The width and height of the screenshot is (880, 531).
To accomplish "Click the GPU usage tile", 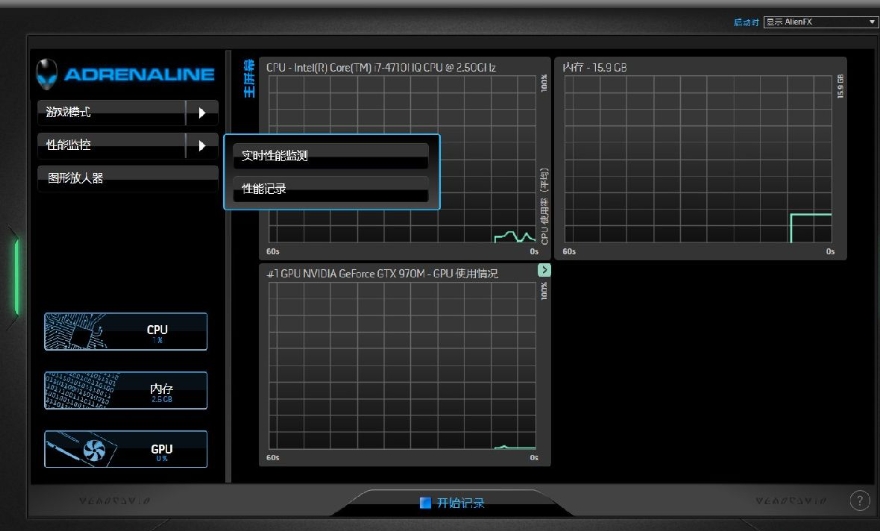I will [x=126, y=449].
